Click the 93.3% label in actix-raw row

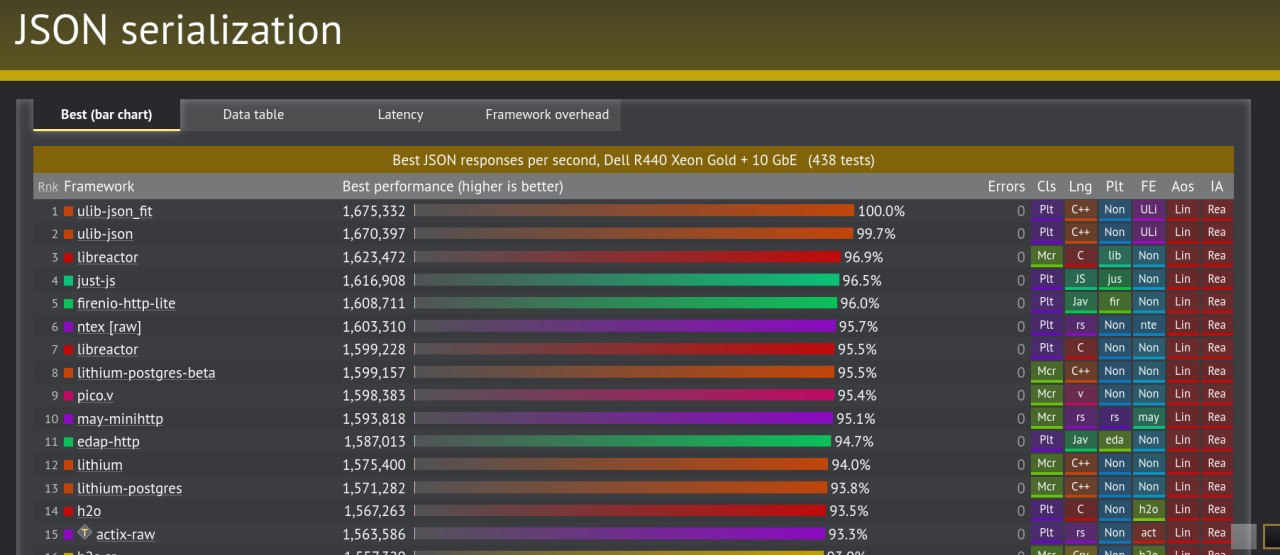[848, 534]
